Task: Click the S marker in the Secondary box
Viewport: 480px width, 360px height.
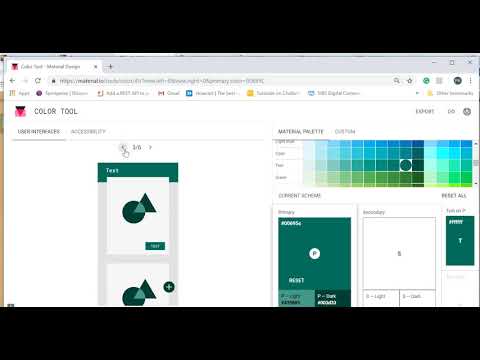Action: (x=399, y=254)
